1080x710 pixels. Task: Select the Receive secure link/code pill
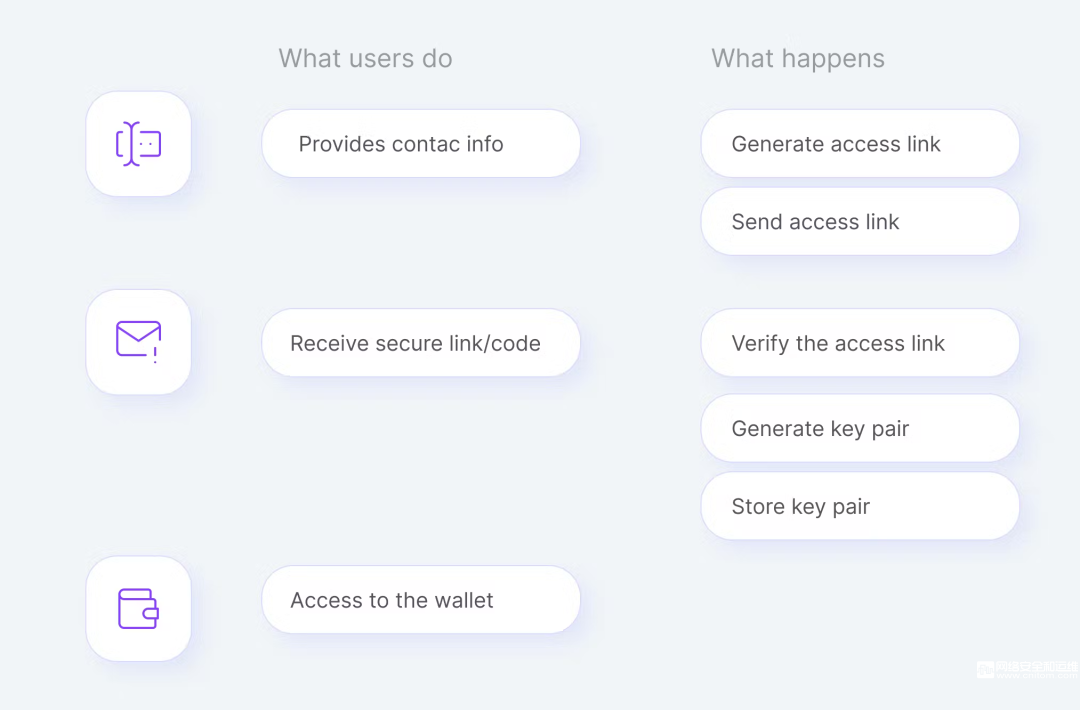421,342
